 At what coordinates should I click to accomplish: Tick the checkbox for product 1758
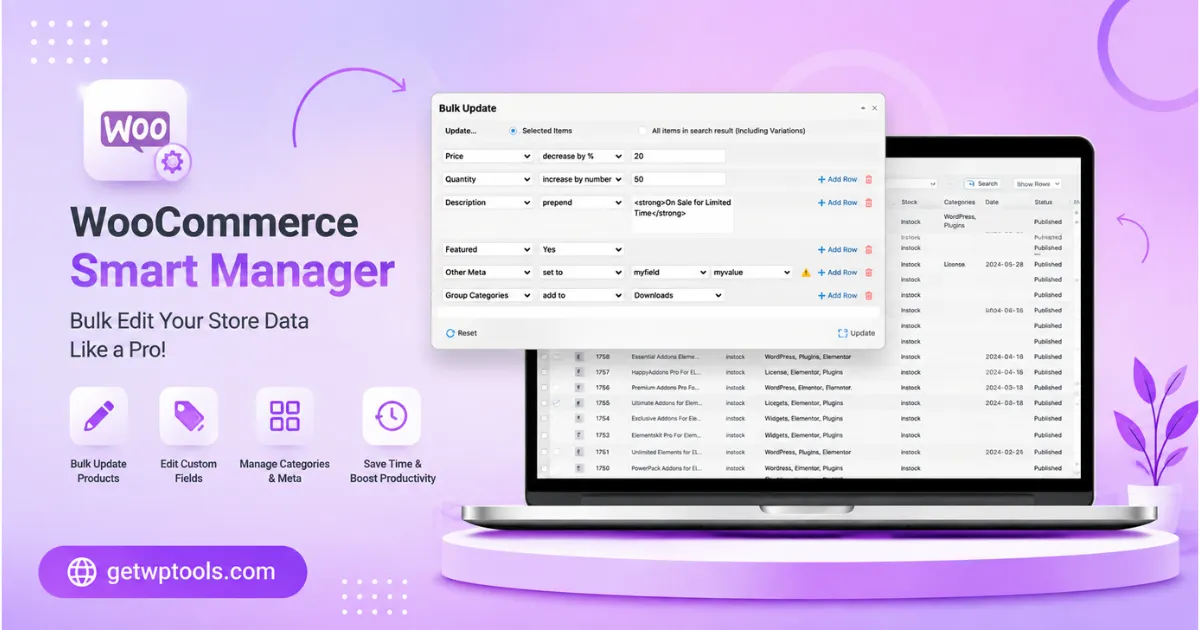pyautogui.click(x=545, y=357)
